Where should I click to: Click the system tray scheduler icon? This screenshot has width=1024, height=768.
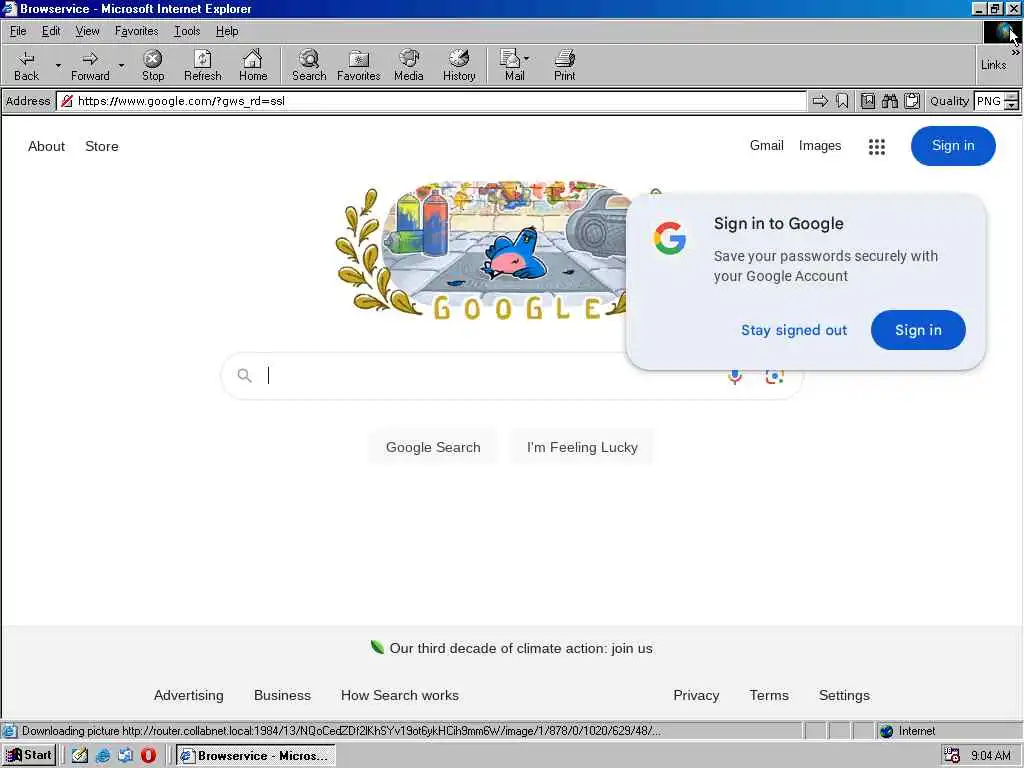point(952,755)
